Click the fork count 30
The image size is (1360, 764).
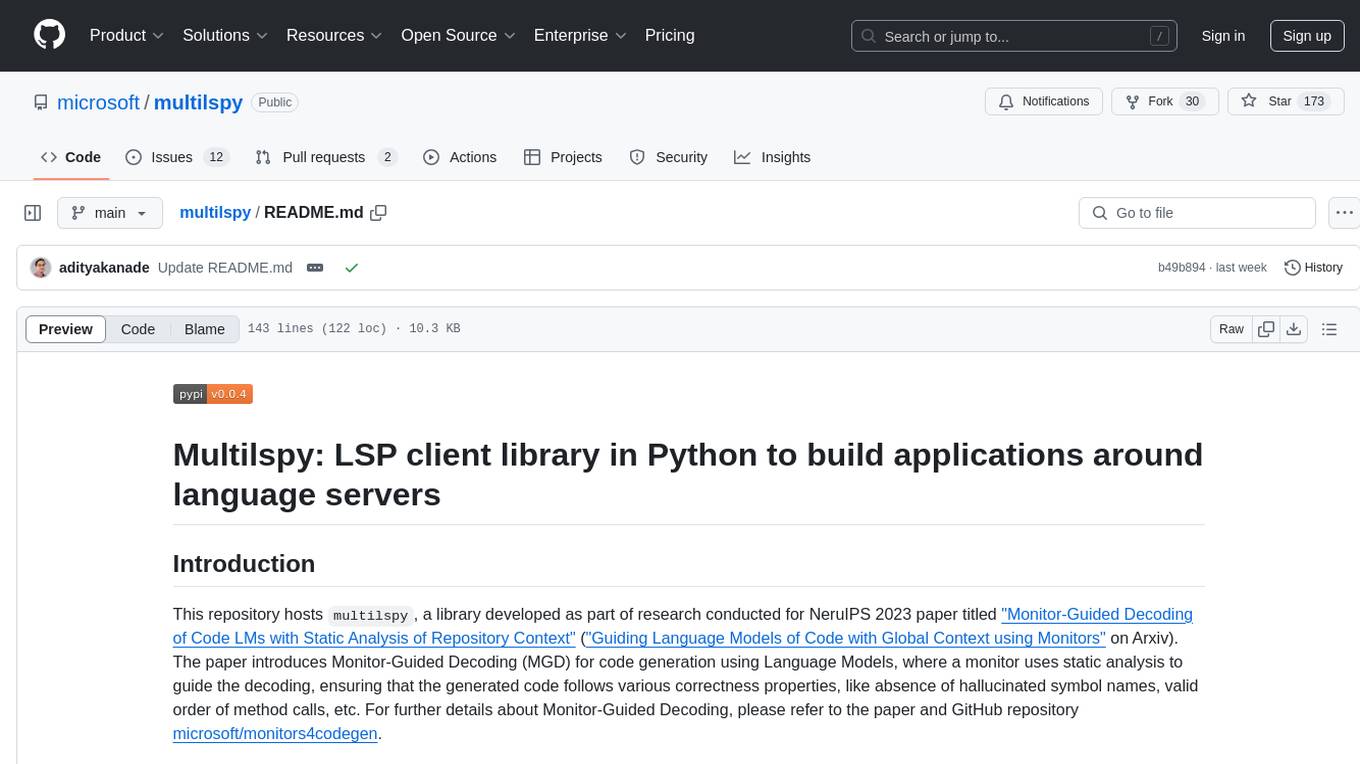pos(1191,101)
